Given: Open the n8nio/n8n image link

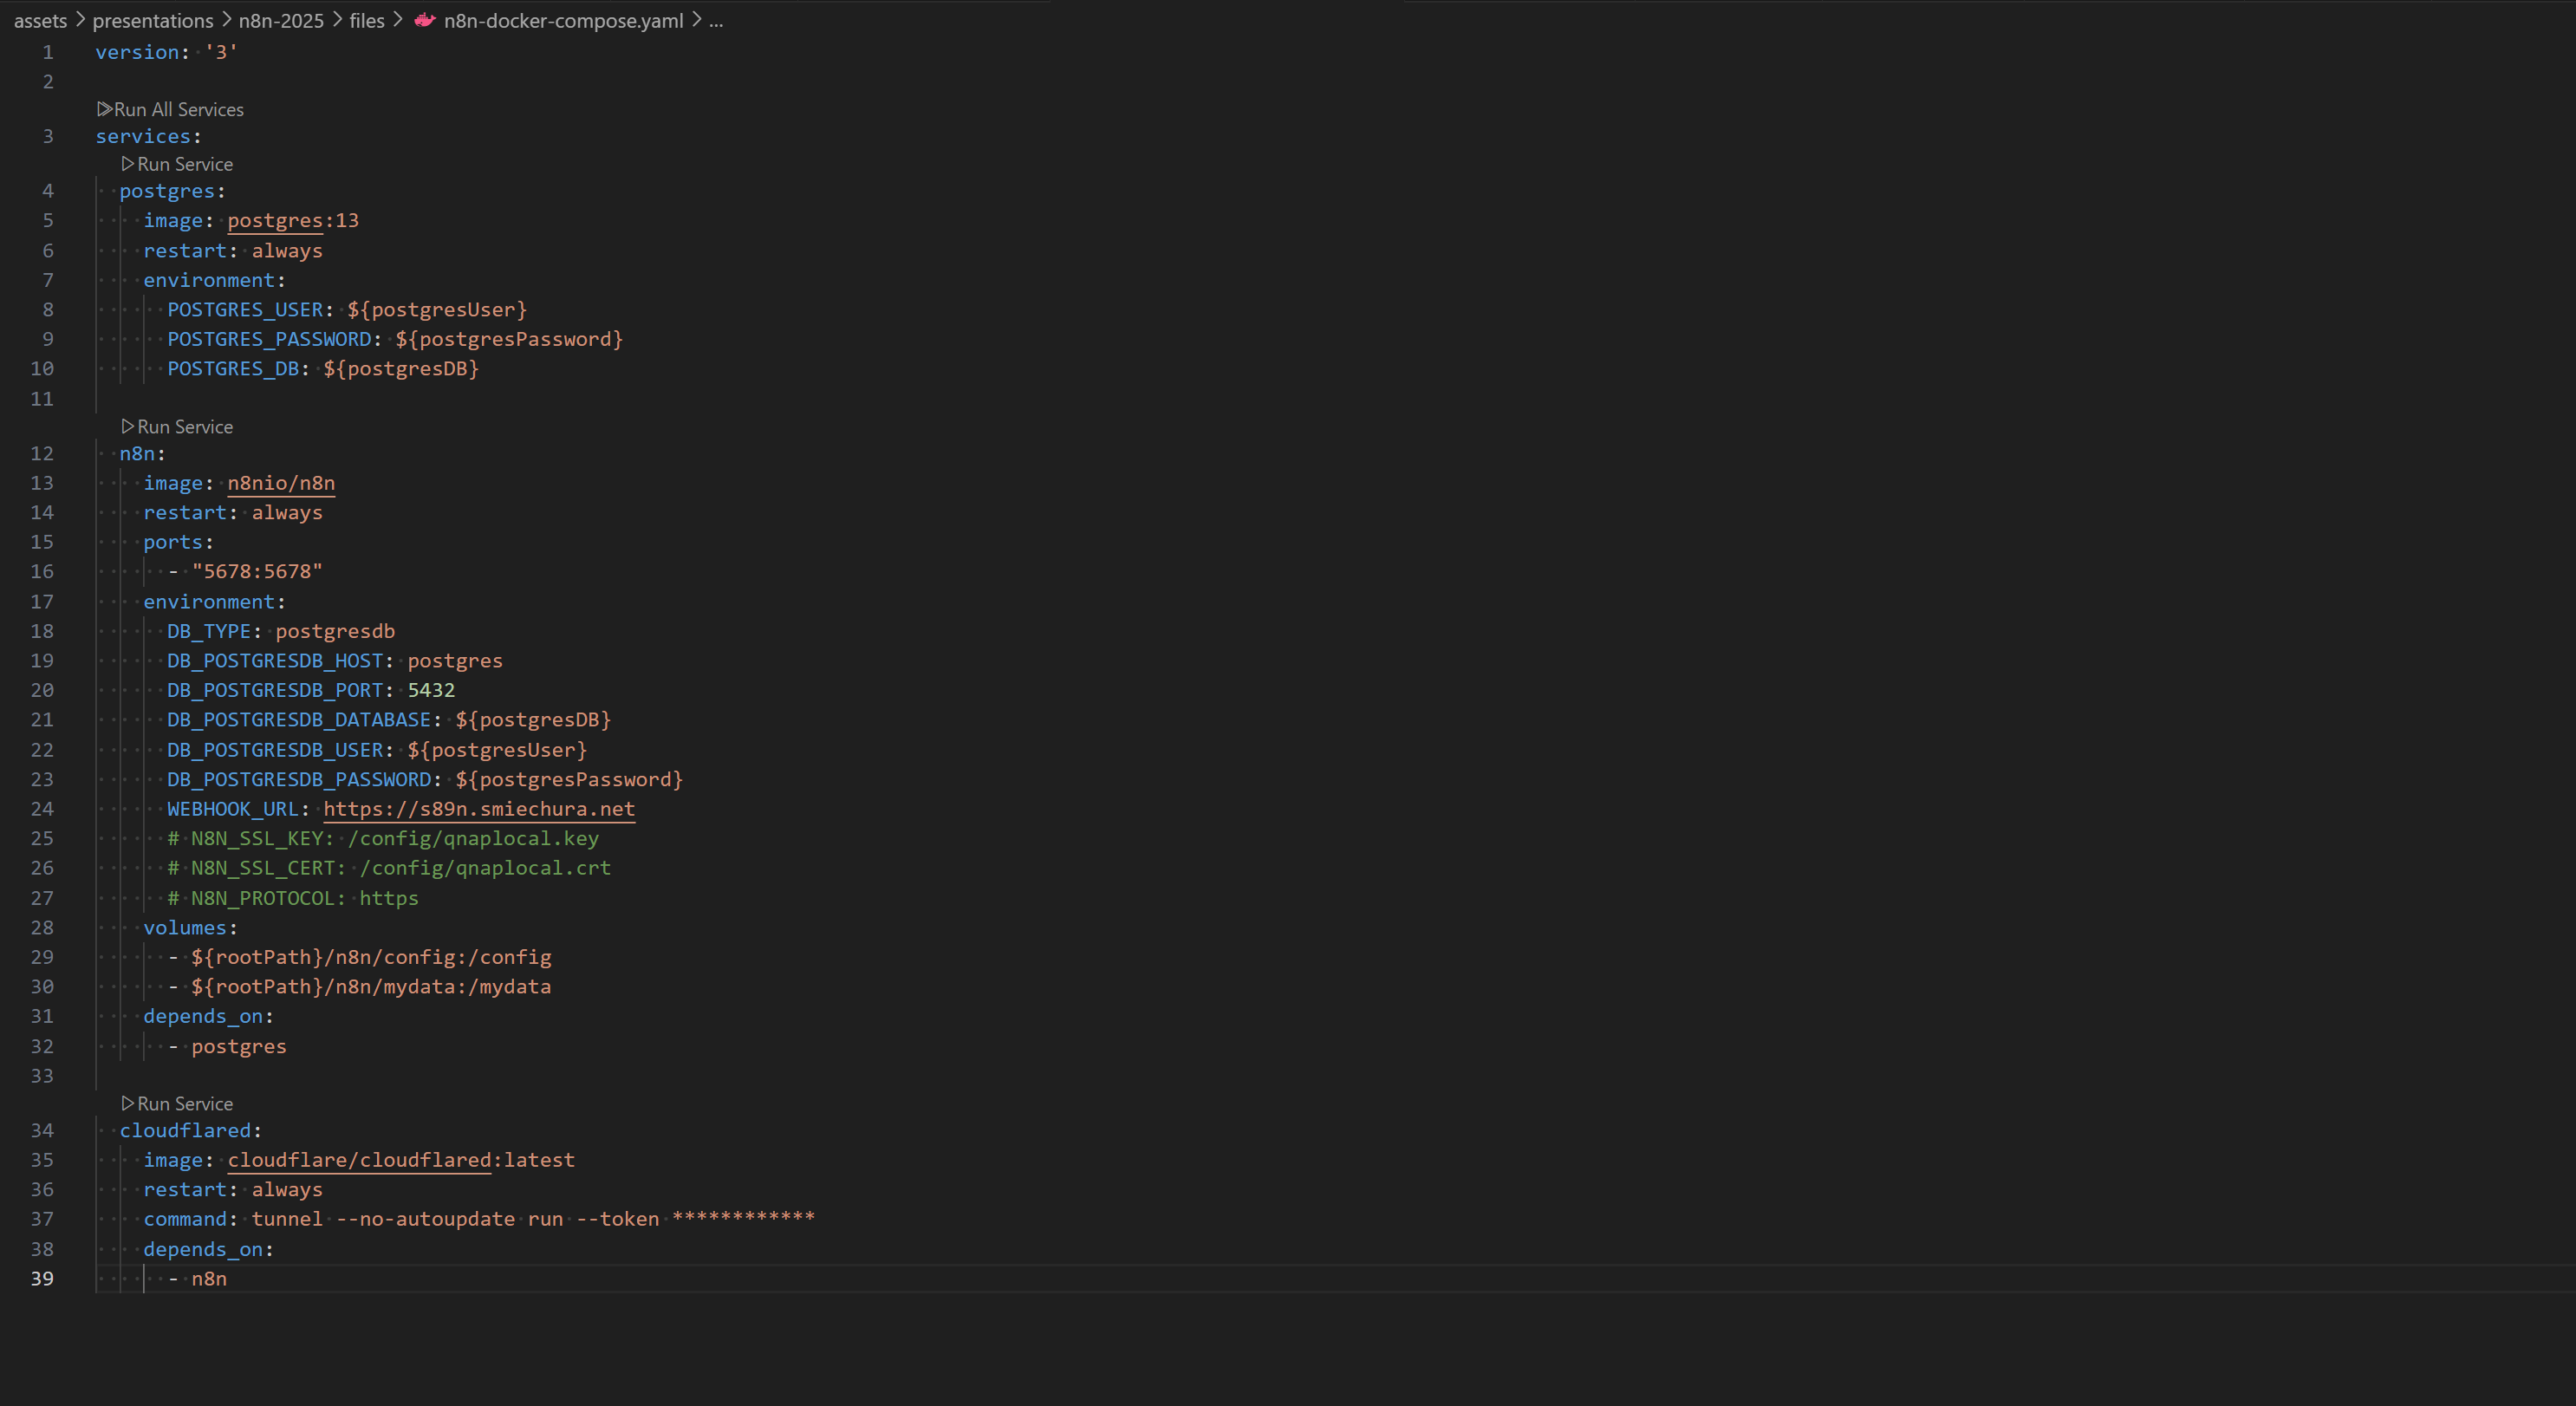Looking at the screenshot, I should pyautogui.click(x=280, y=483).
